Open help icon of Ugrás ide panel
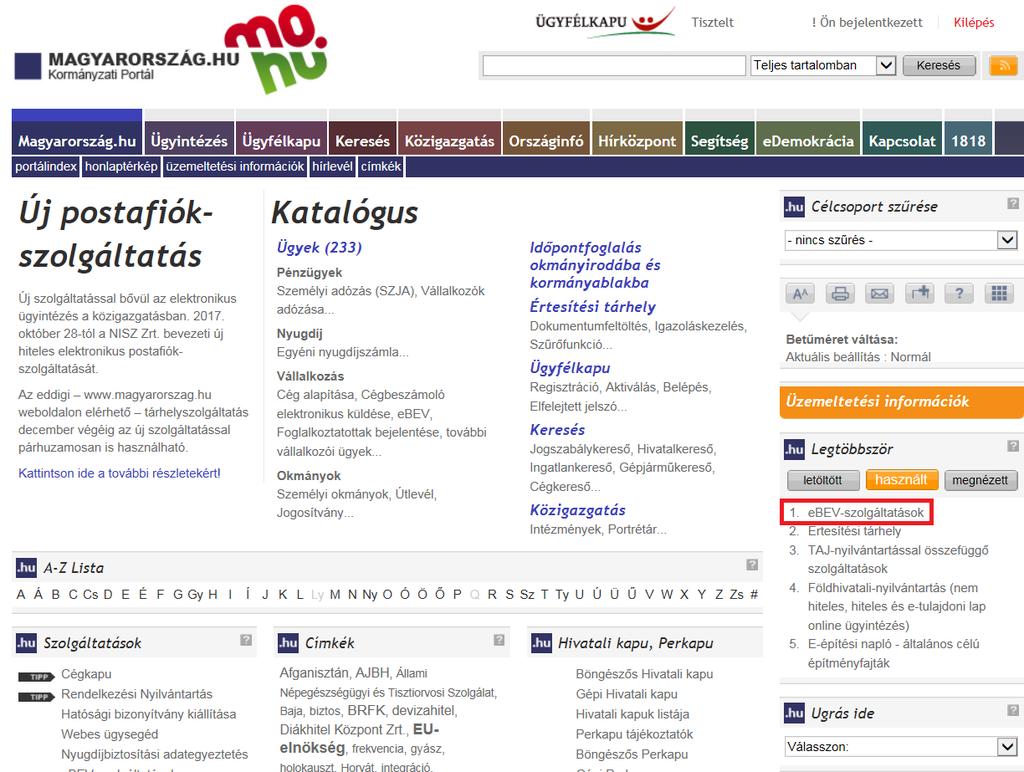This screenshot has width=1024, height=772. coord(1013,710)
